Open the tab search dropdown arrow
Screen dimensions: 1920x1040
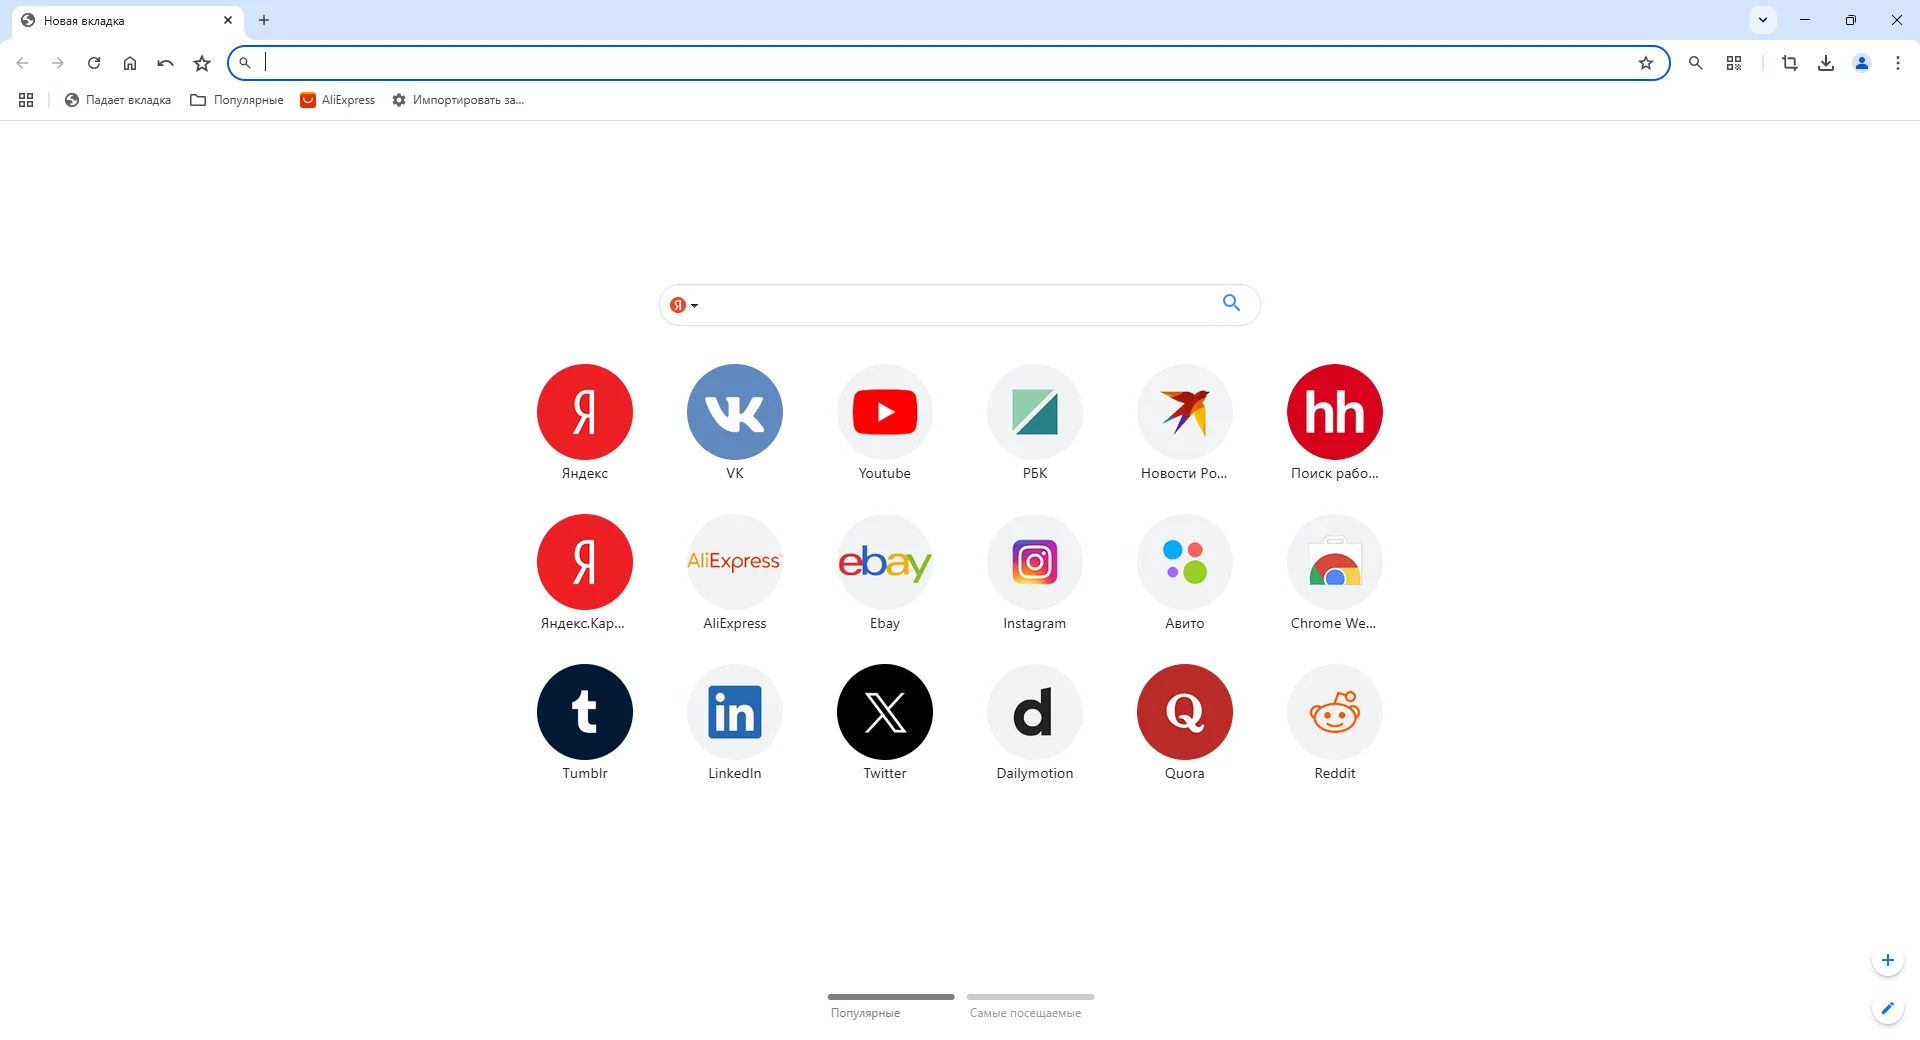(1763, 20)
